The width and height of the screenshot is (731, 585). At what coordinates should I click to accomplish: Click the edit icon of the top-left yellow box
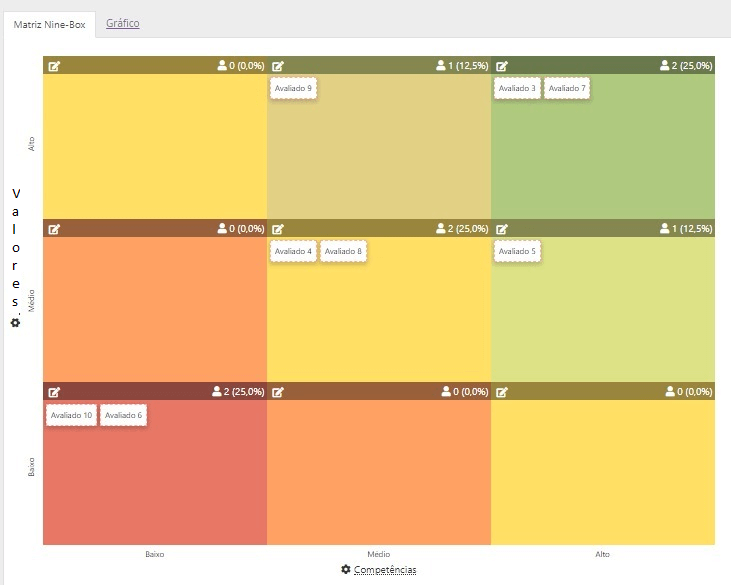pyautogui.click(x=54, y=66)
